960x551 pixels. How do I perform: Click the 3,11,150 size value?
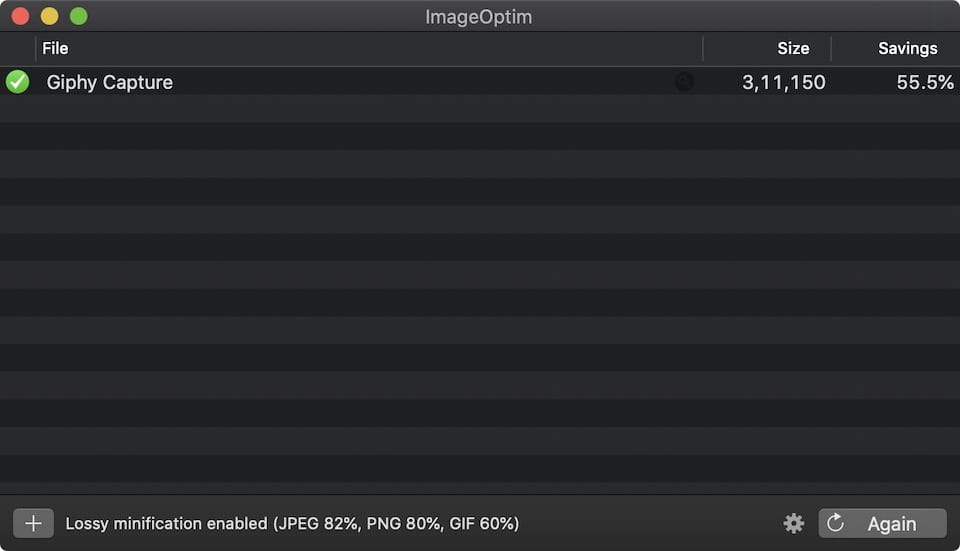[784, 82]
